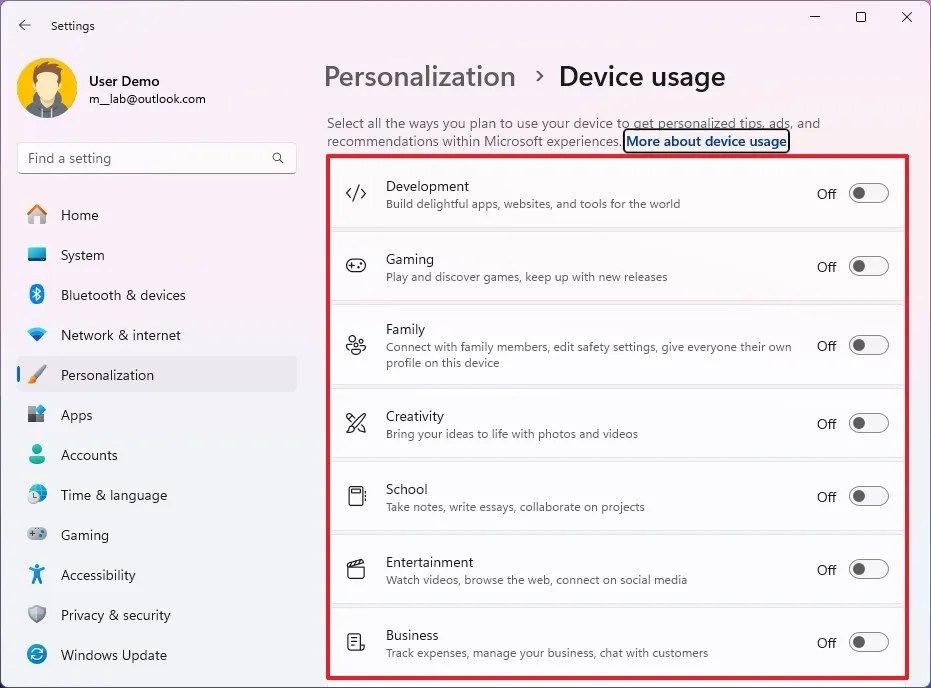
Task: Click the Creativity scissors icon
Action: tap(355, 422)
